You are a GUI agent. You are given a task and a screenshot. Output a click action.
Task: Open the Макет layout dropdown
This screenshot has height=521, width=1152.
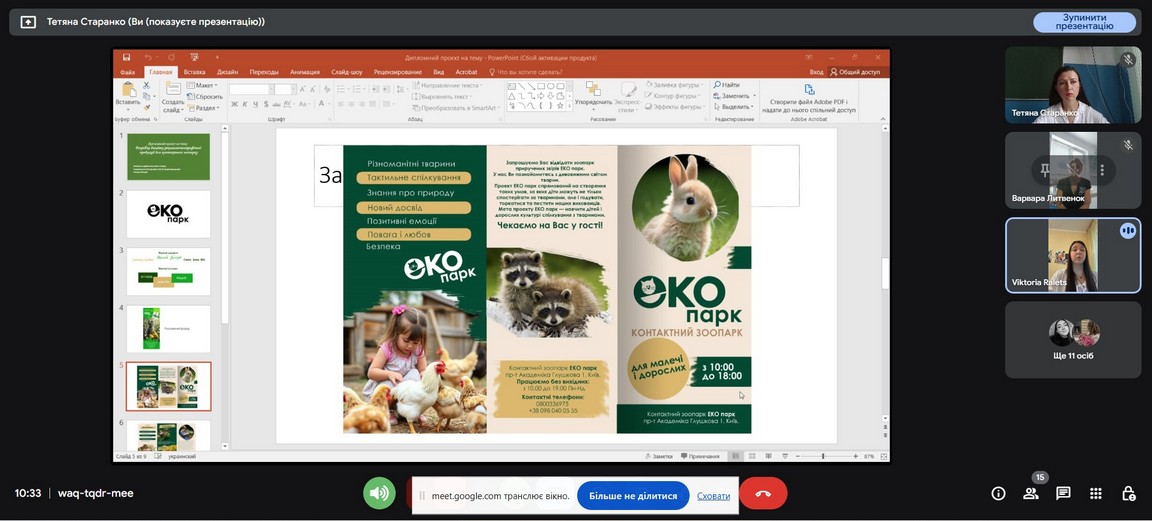pyautogui.click(x=202, y=85)
